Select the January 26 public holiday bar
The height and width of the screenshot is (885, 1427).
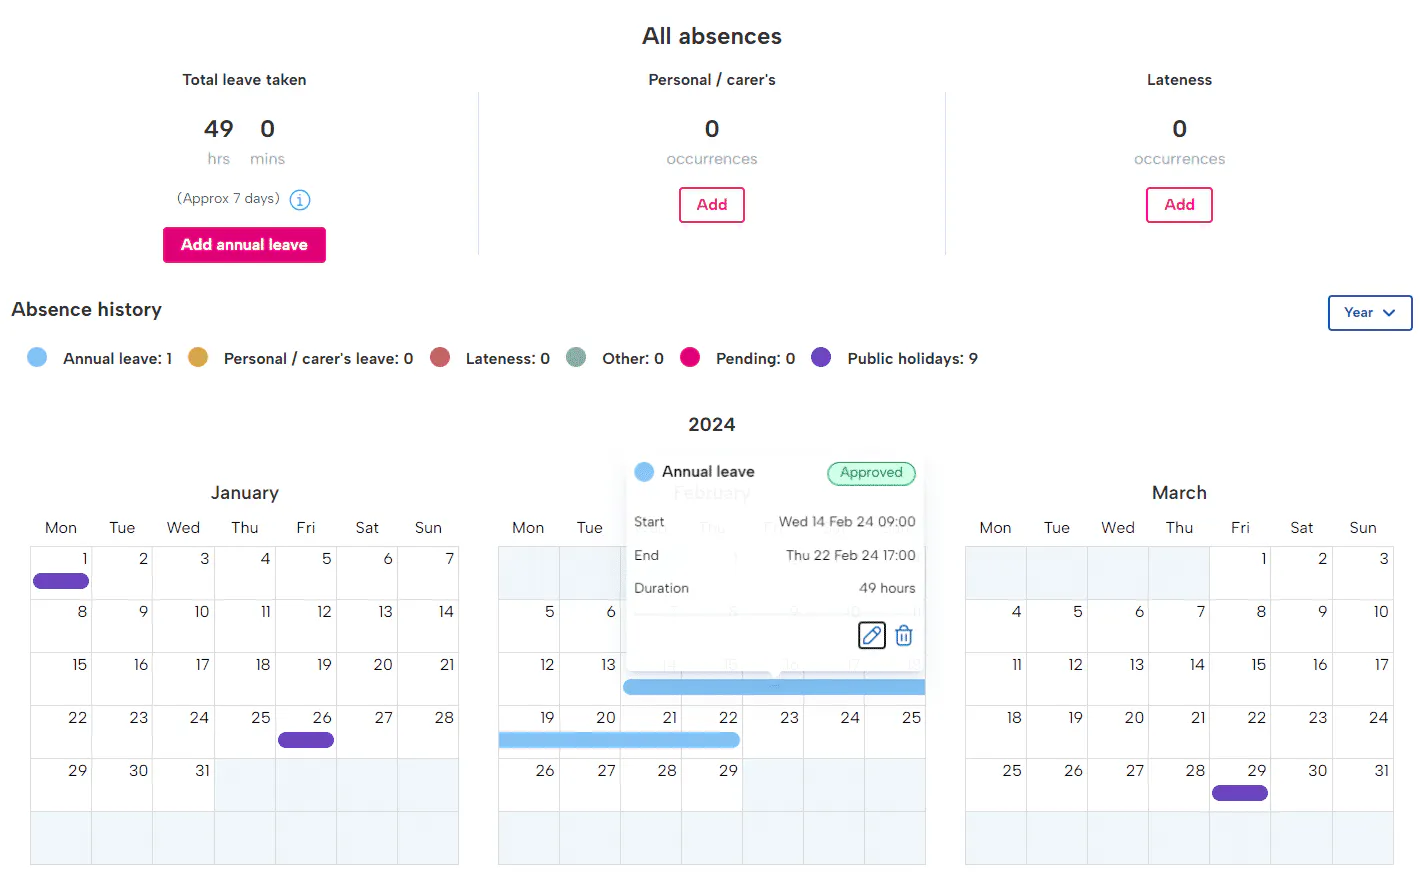(306, 740)
